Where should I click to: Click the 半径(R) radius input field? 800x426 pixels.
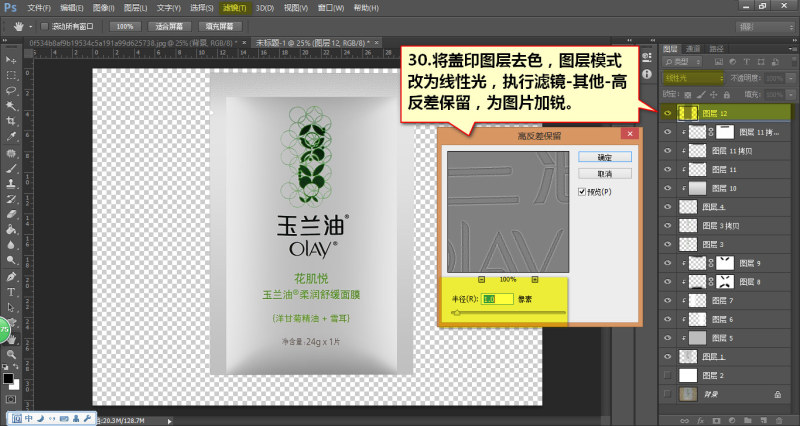pyautogui.click(x=497, y=299)
